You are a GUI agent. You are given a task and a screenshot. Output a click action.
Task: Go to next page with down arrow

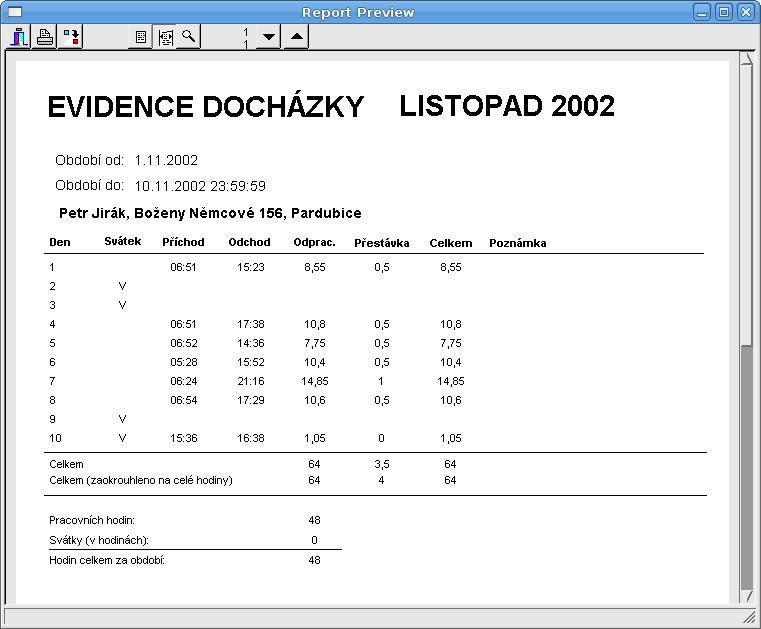[268, 37]
